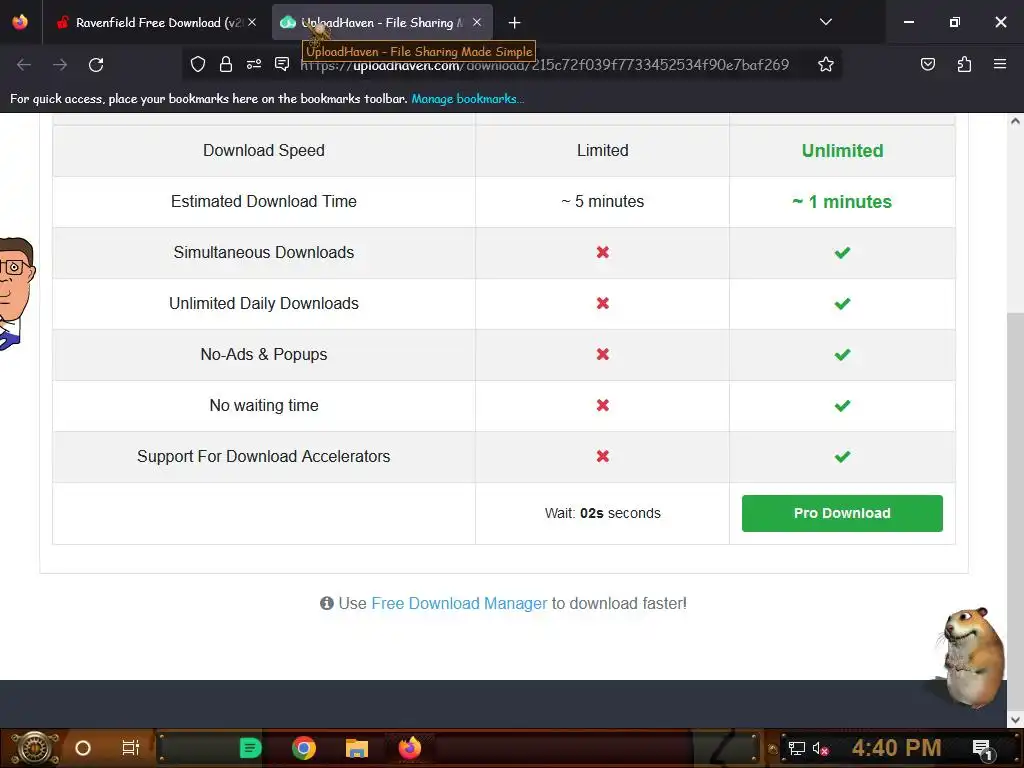The width and height of the screenshot is (1024, 768).
Task: Open a new browser tab
Action: 515,23
